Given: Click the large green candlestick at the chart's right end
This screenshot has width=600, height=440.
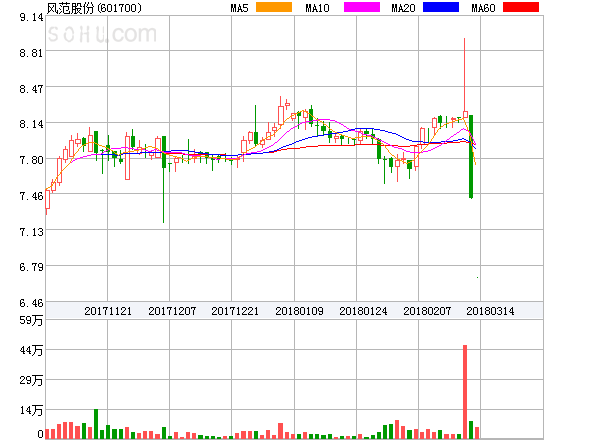Looking at the screenshot, I should click(471, 156).
